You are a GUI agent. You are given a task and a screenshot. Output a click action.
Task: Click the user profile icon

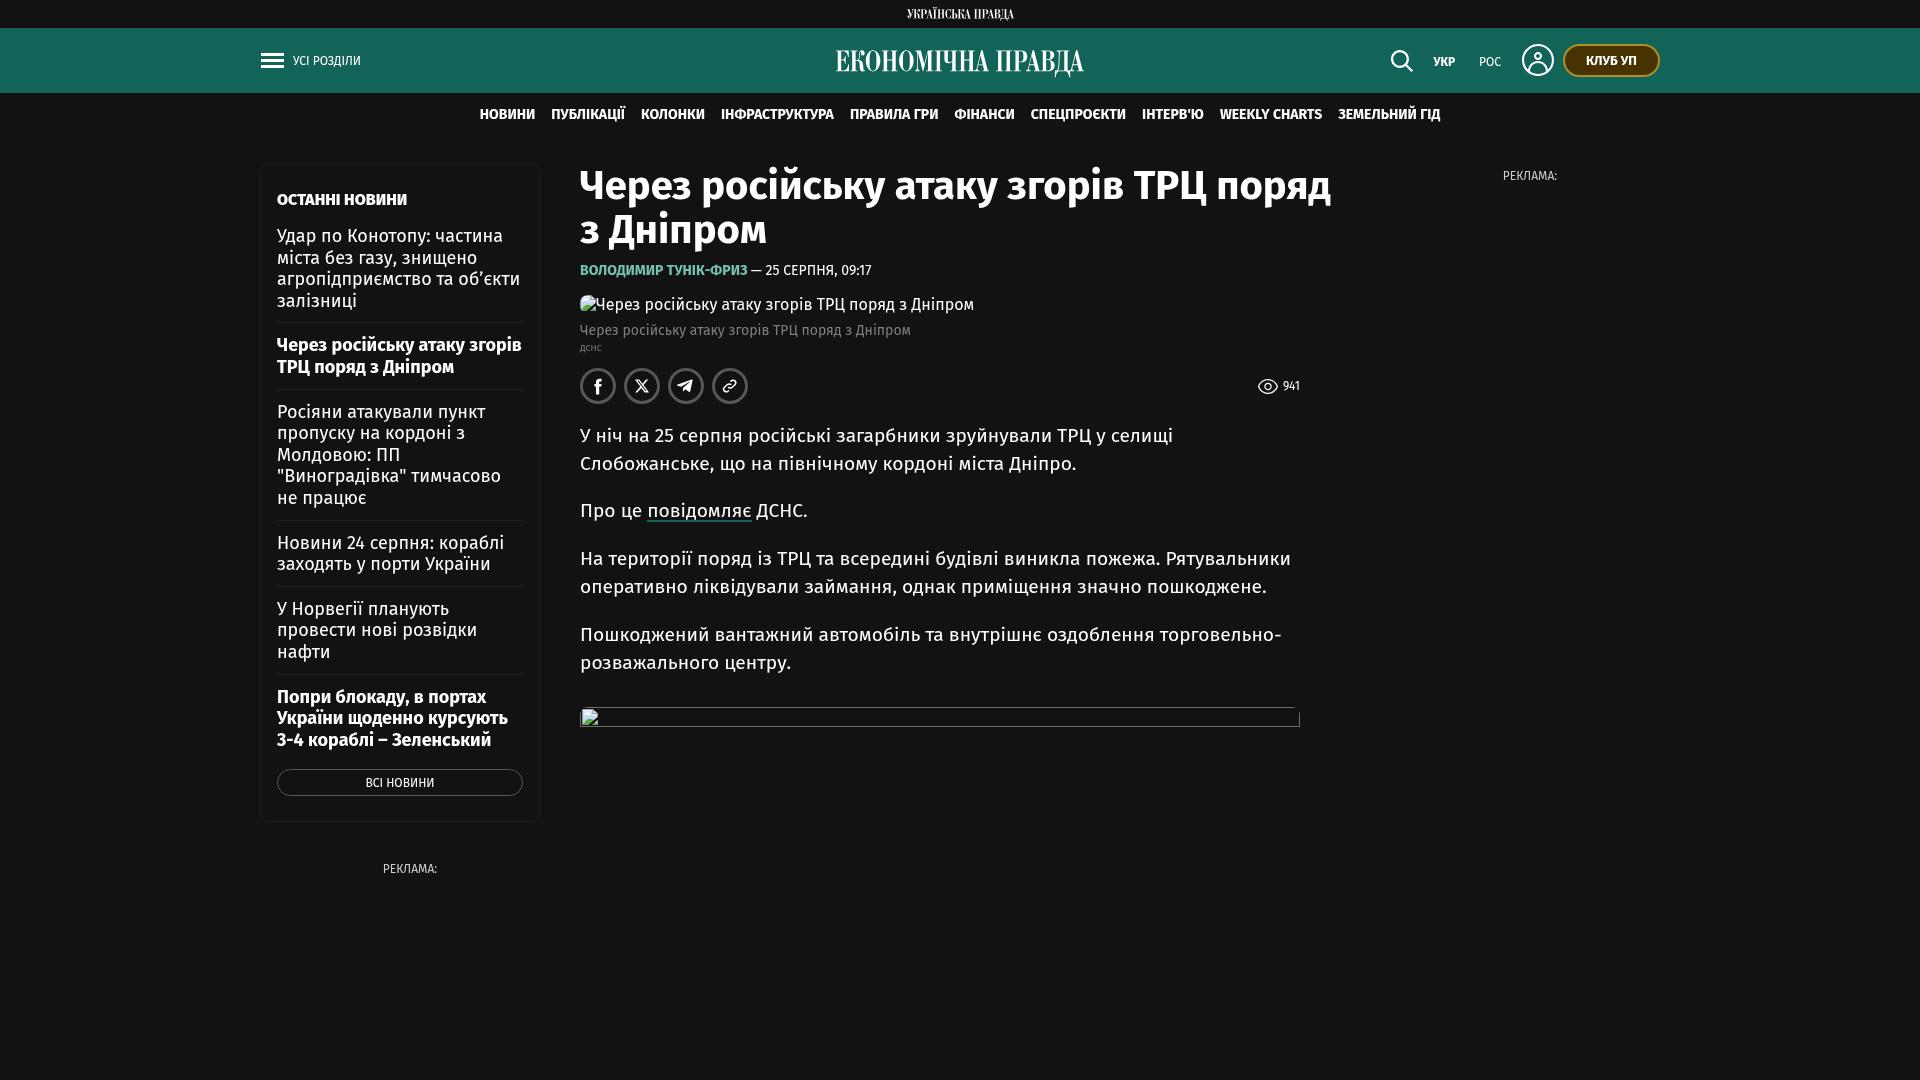[x=1537, y=60]
